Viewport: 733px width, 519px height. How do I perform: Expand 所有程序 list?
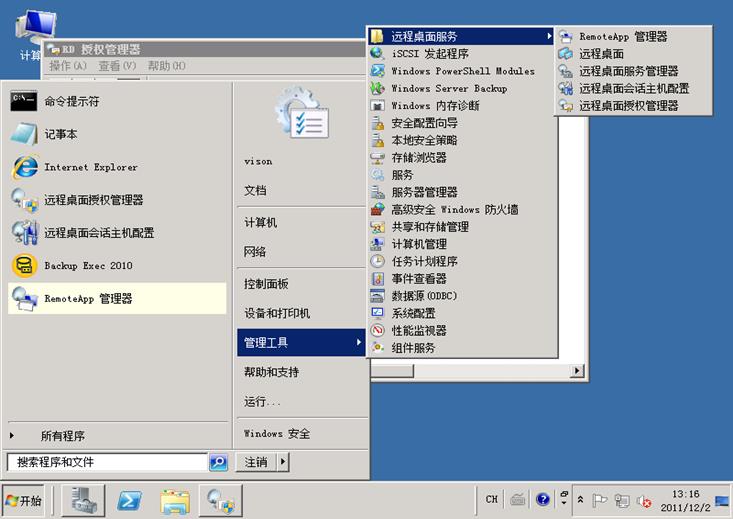pyautogui.click(x=117, y=435)
